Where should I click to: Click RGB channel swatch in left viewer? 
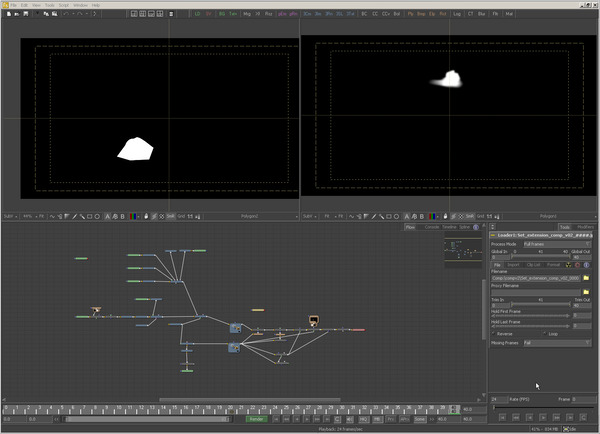pos(133,217)
